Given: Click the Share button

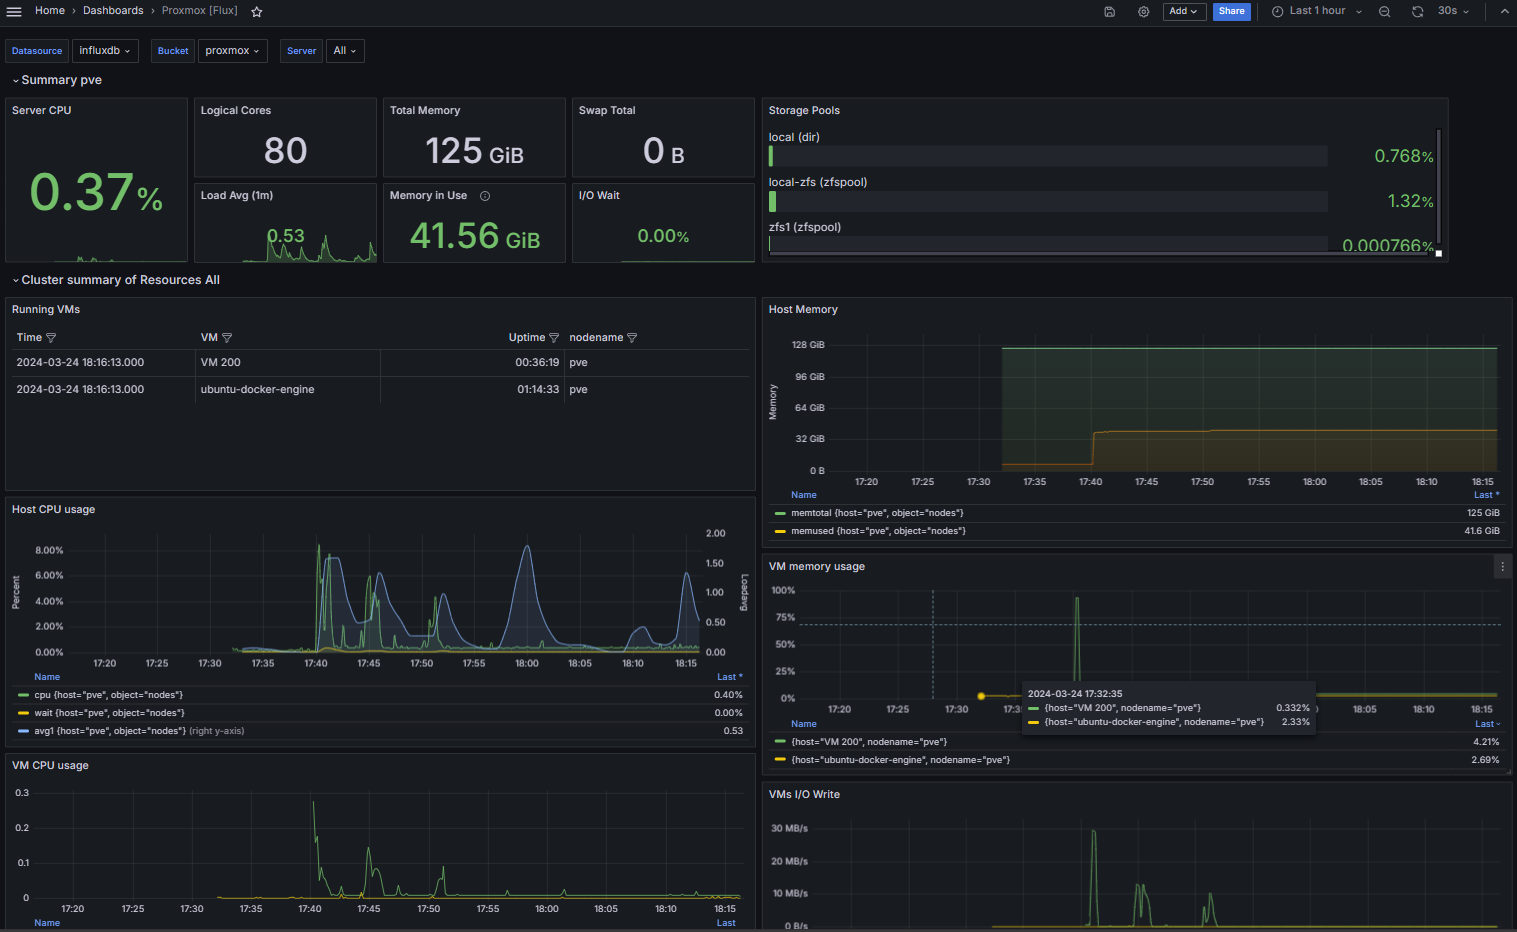Looking at the screenshot, I should pos(1232,12).
